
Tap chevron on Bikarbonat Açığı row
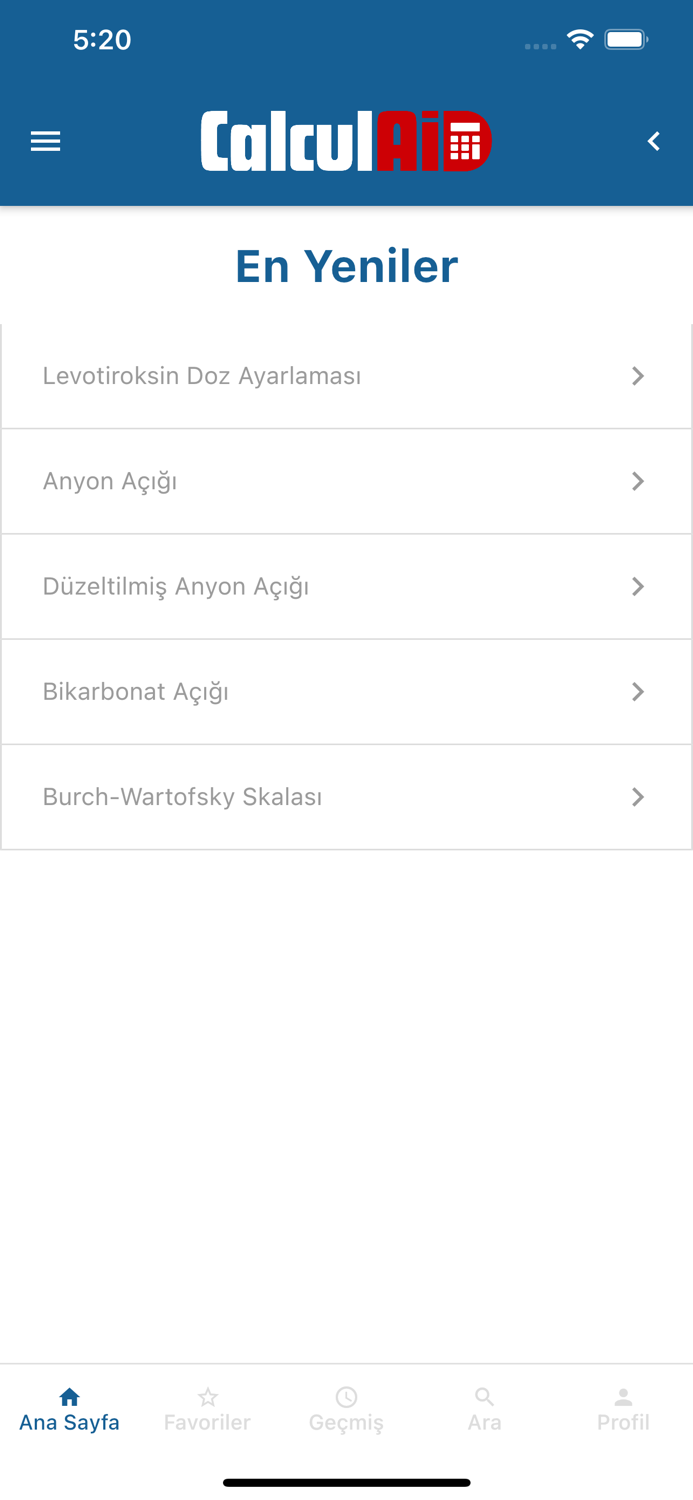tap(638, 691)
